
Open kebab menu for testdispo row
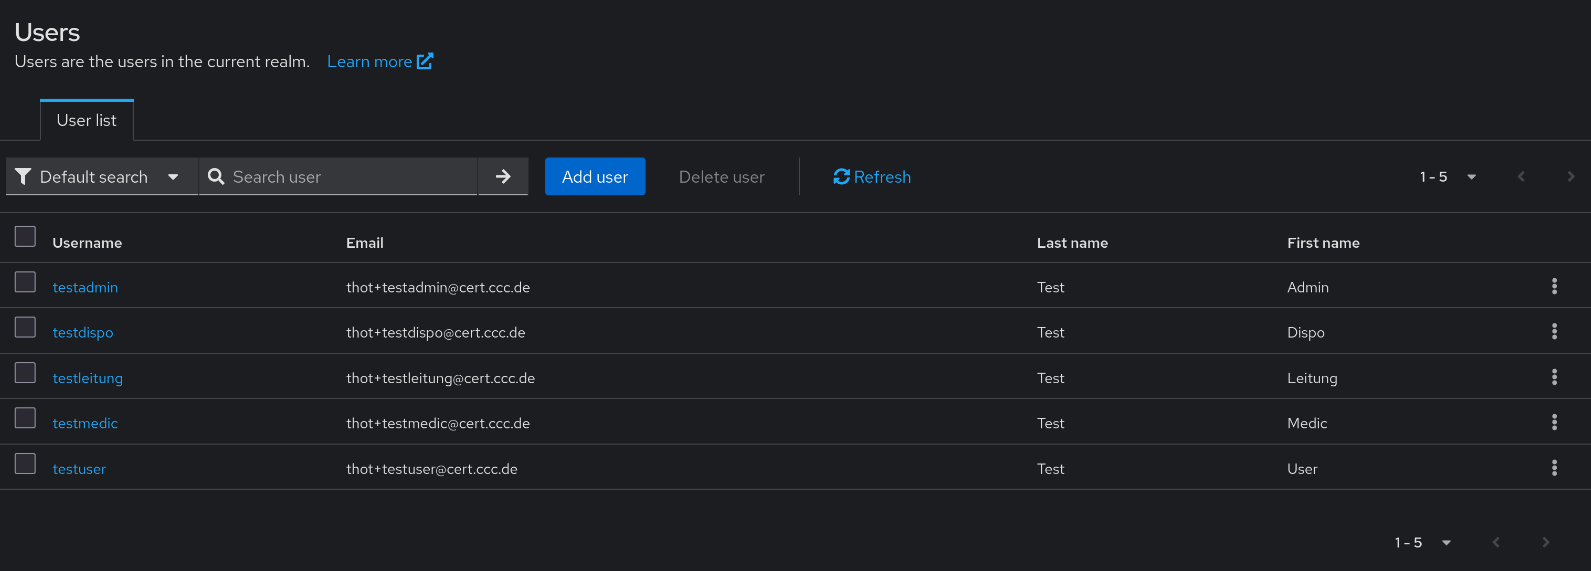coord(1554,332)
